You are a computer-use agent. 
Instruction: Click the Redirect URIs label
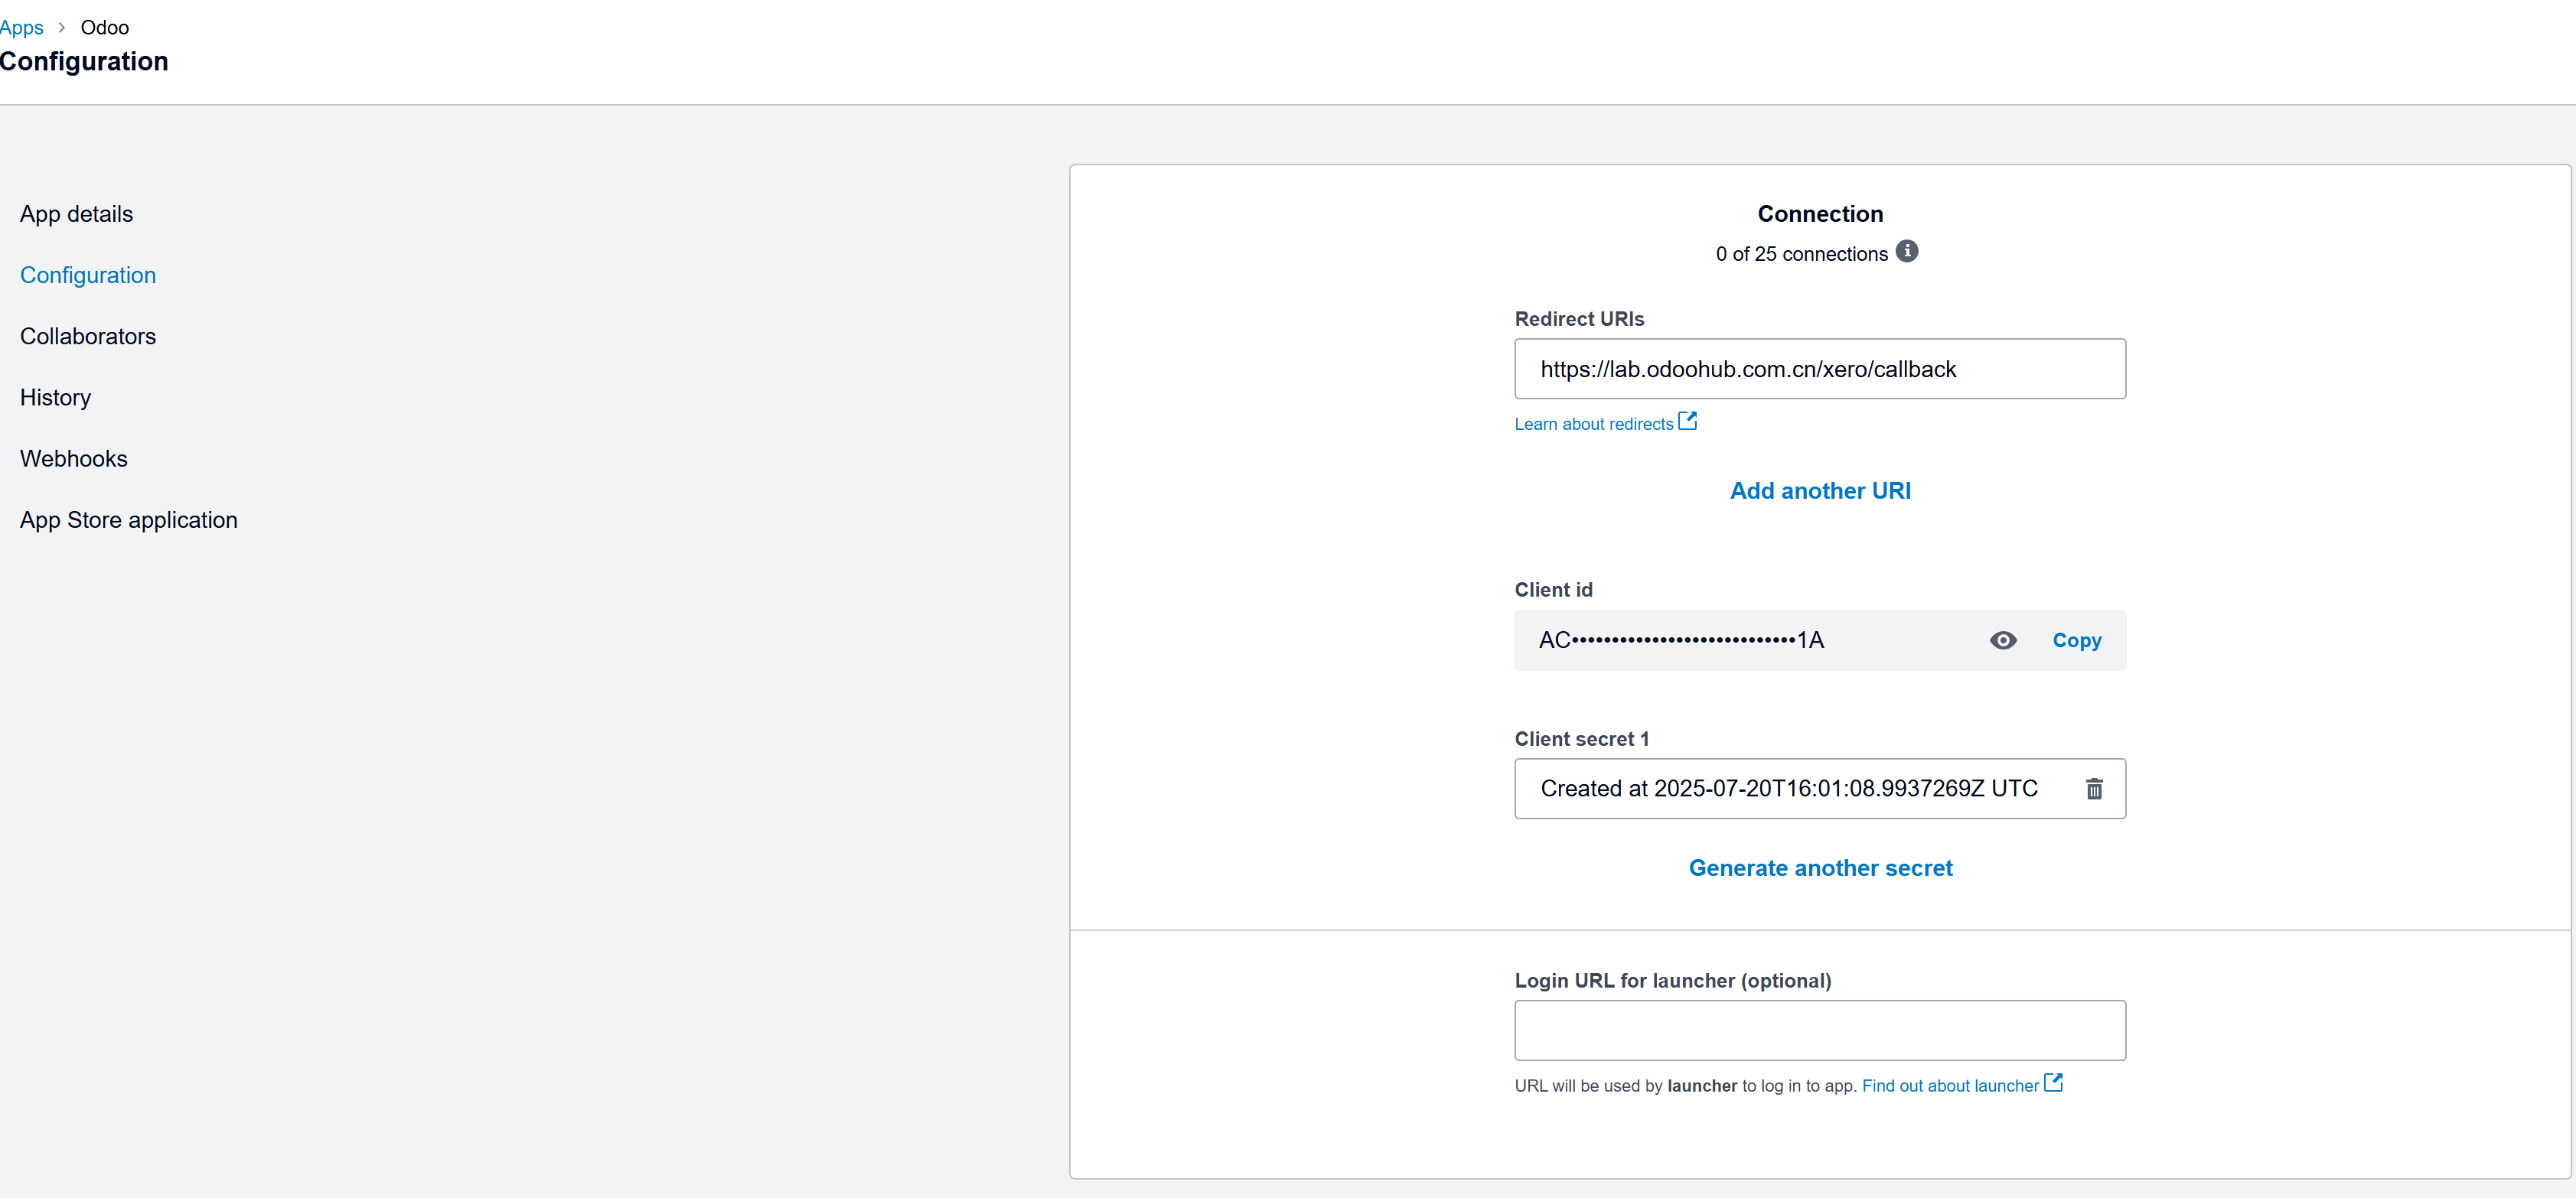[1579, 319]
